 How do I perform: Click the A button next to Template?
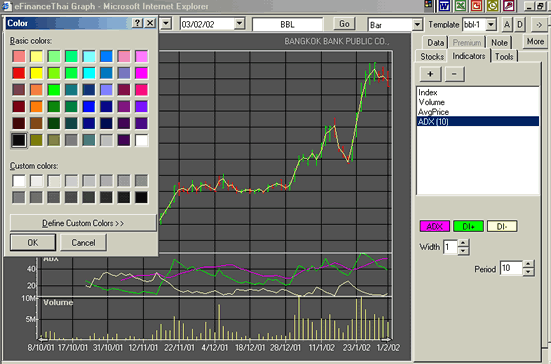506,25
